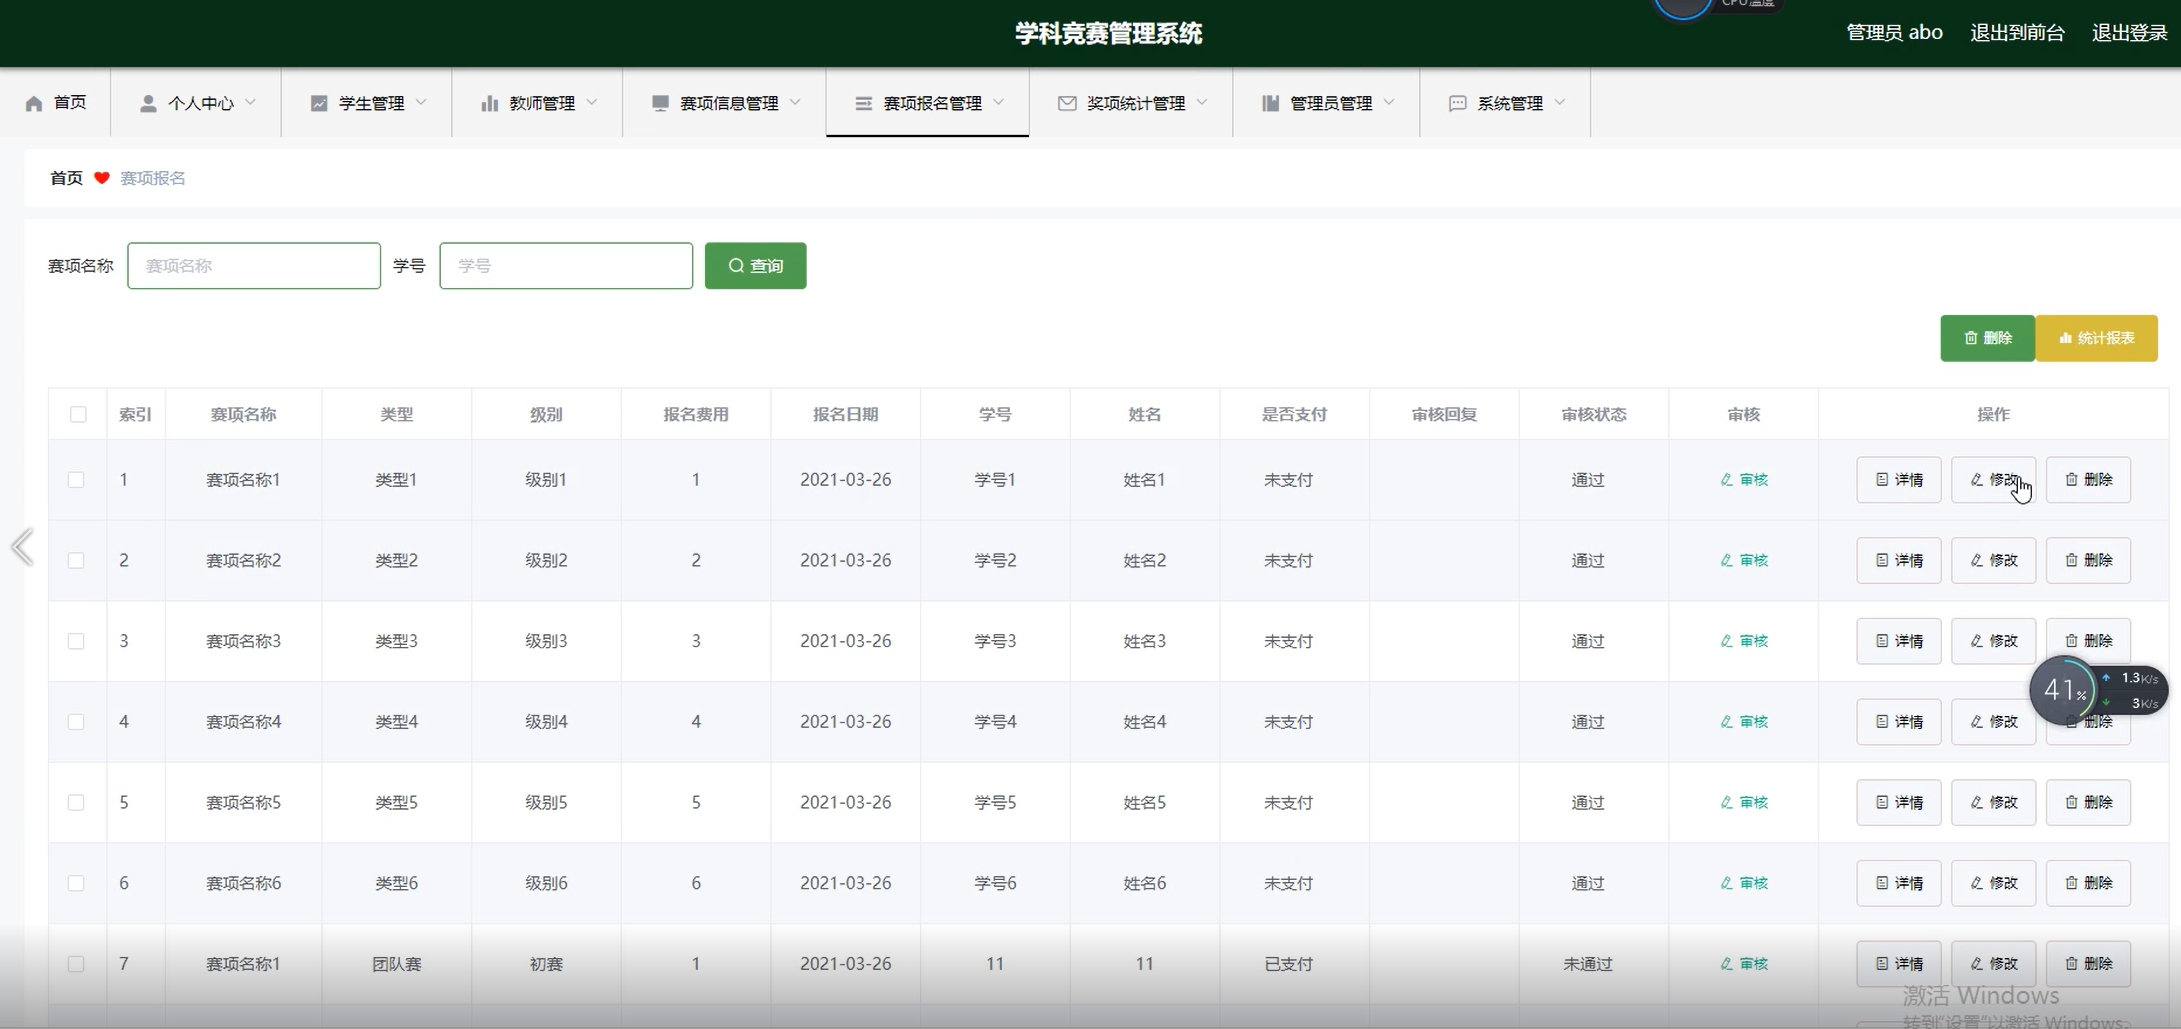Viewport: 2181px width, 1029px height.
Task: Click 修改 button in row 2
Action: click(1993, 560)
